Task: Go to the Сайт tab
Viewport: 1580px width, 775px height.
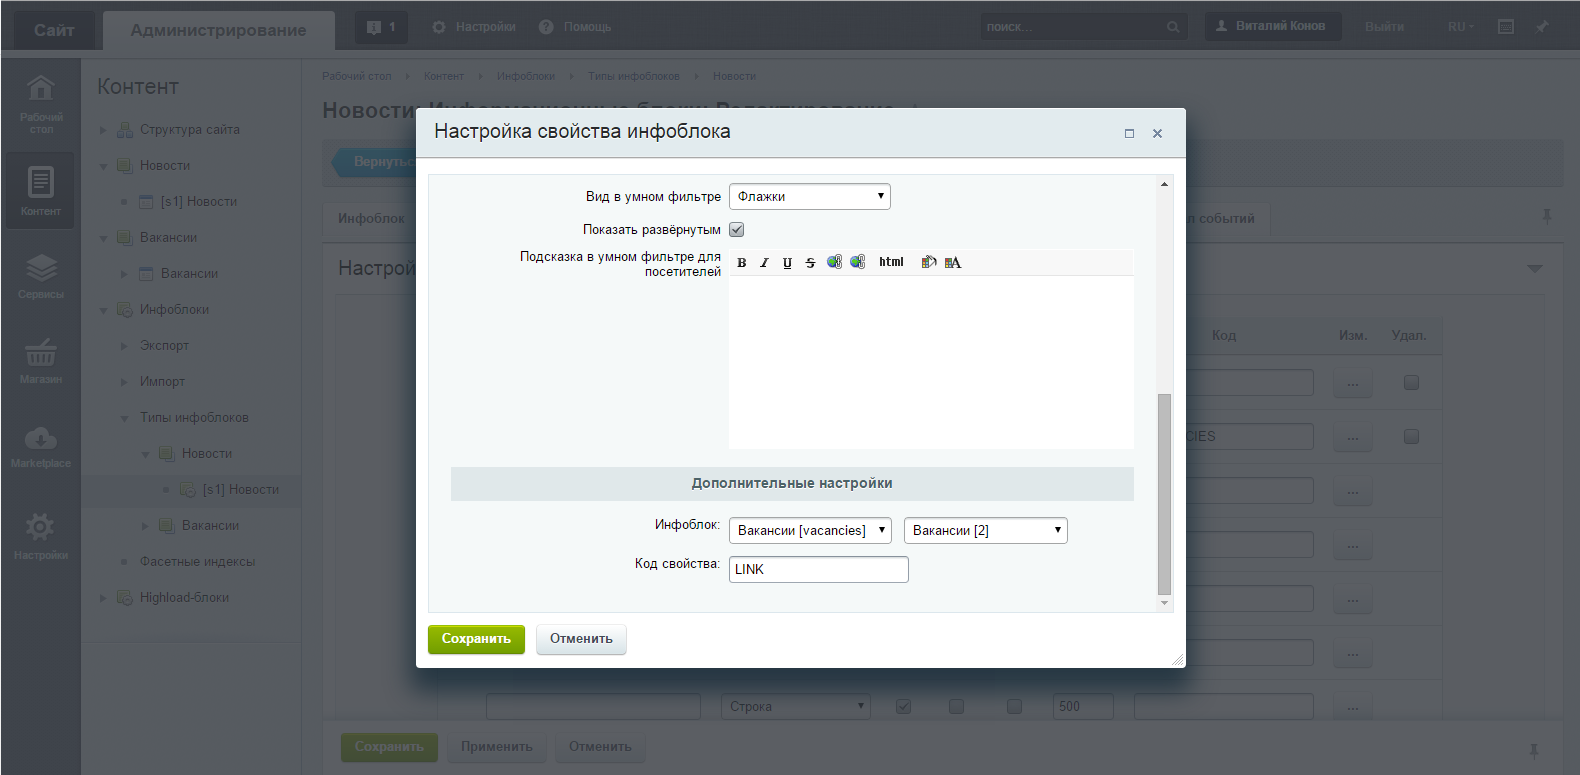Action: (54, 30)
